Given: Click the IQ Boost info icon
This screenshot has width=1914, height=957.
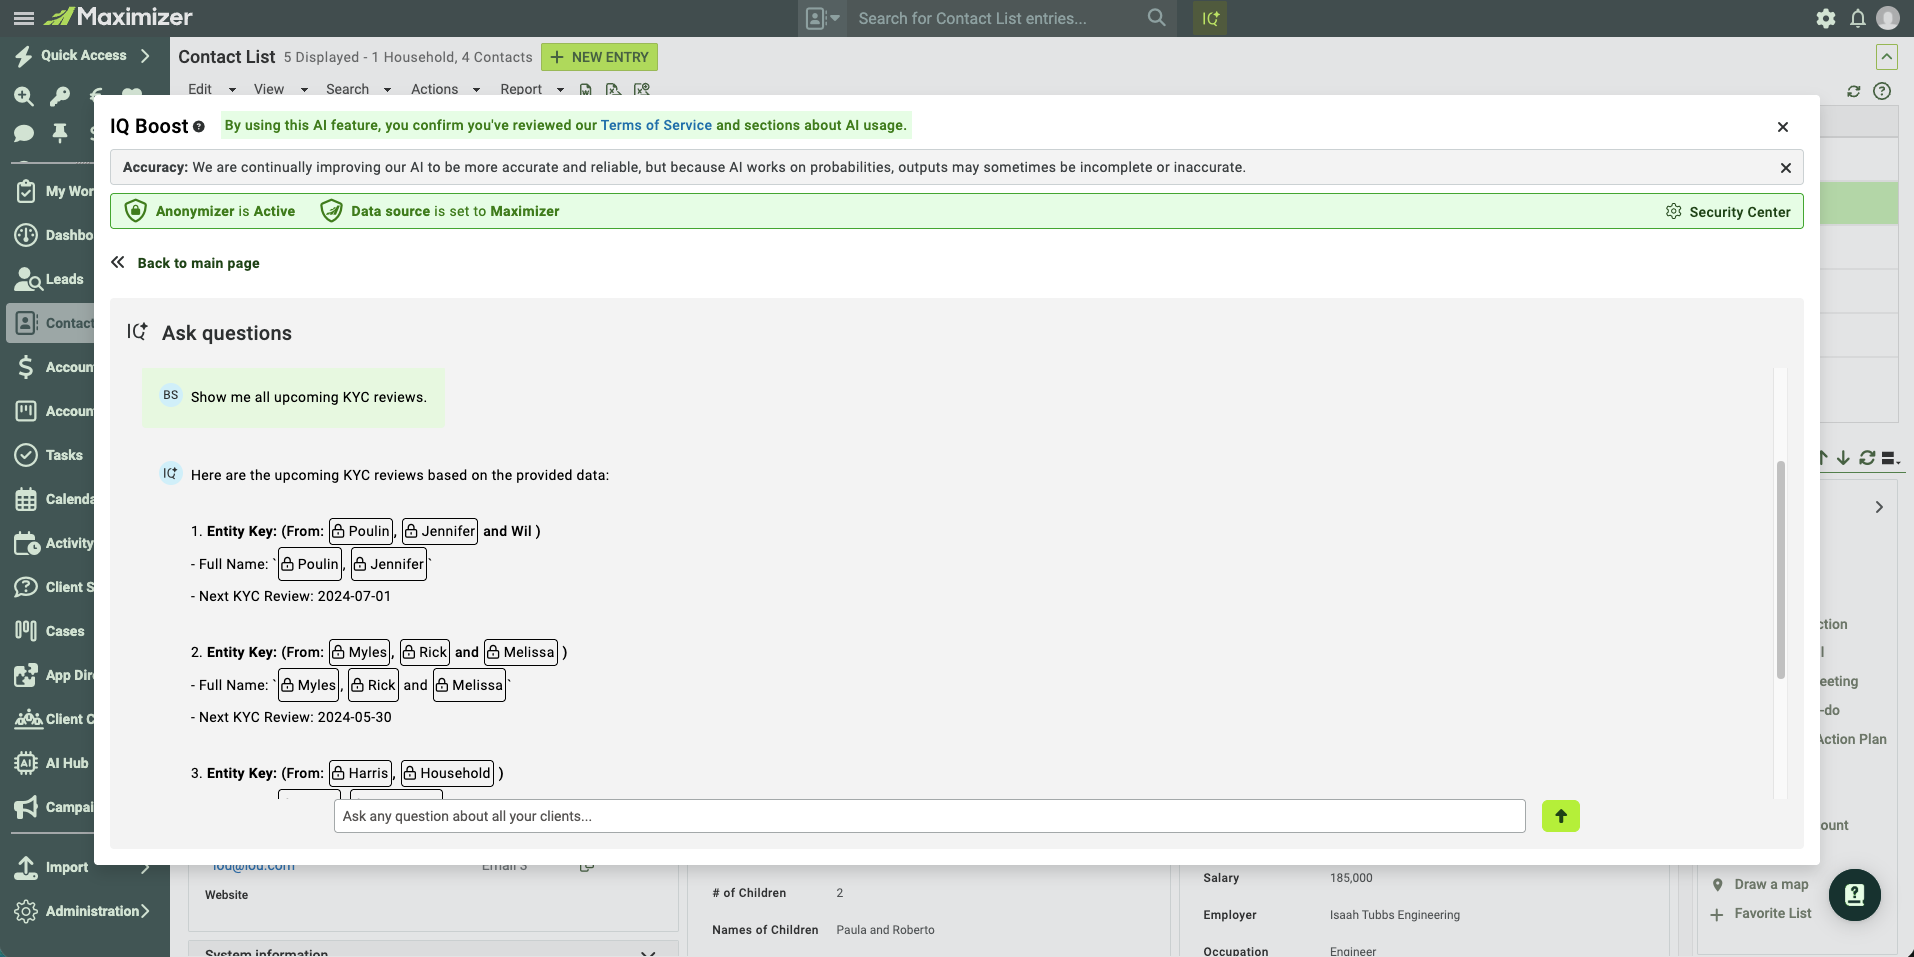Looking at the screenshot, I should click(199, 127).
